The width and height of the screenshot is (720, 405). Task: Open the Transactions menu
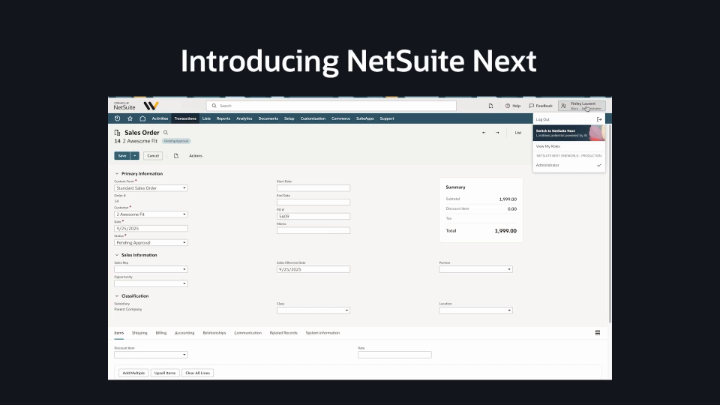(x=186, y=118)
